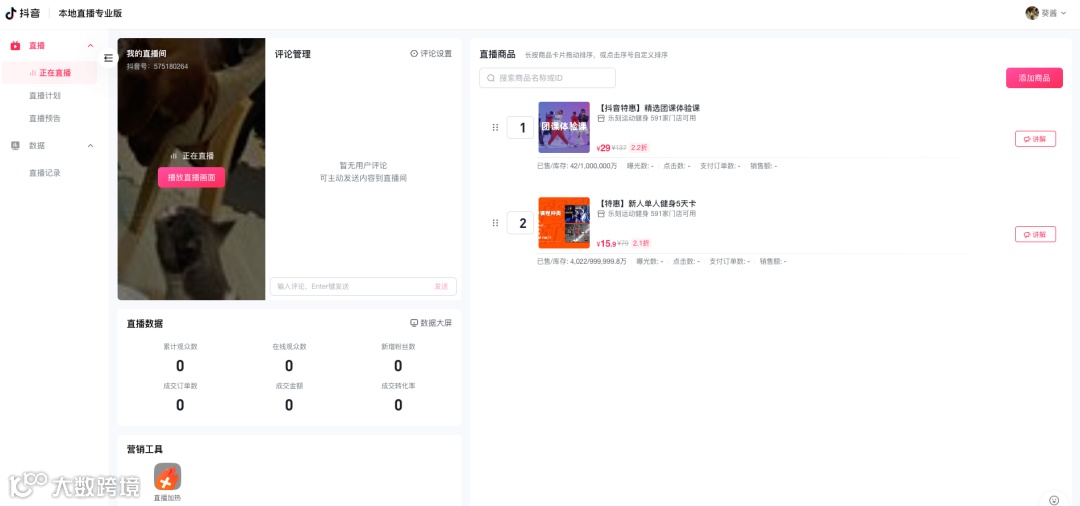Click the 累计观众数 value
The height and width of the screenshot is (506, 1080).
point(180,366)
